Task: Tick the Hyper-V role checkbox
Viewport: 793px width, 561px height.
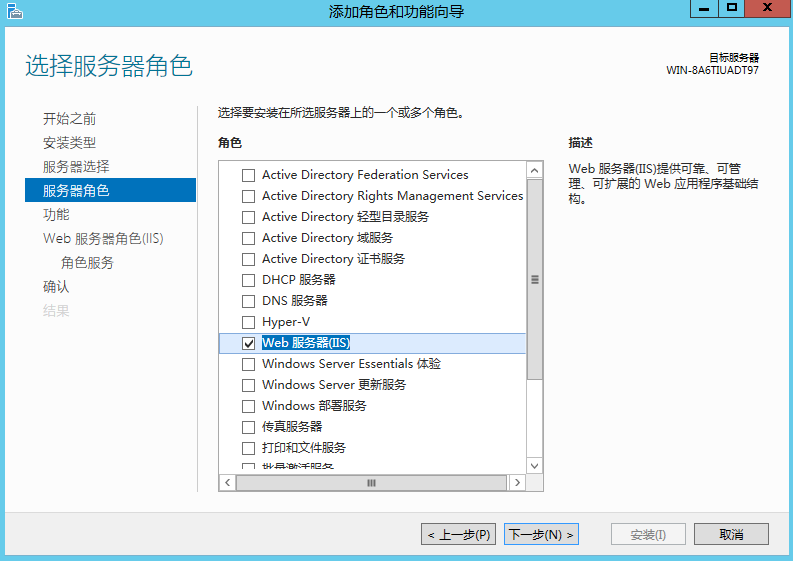Action: [x=249, y=322]
